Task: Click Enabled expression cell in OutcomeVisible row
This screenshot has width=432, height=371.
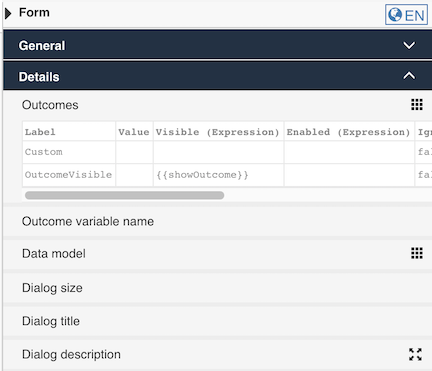Action: pyautogui.click(x=349, y=175)
